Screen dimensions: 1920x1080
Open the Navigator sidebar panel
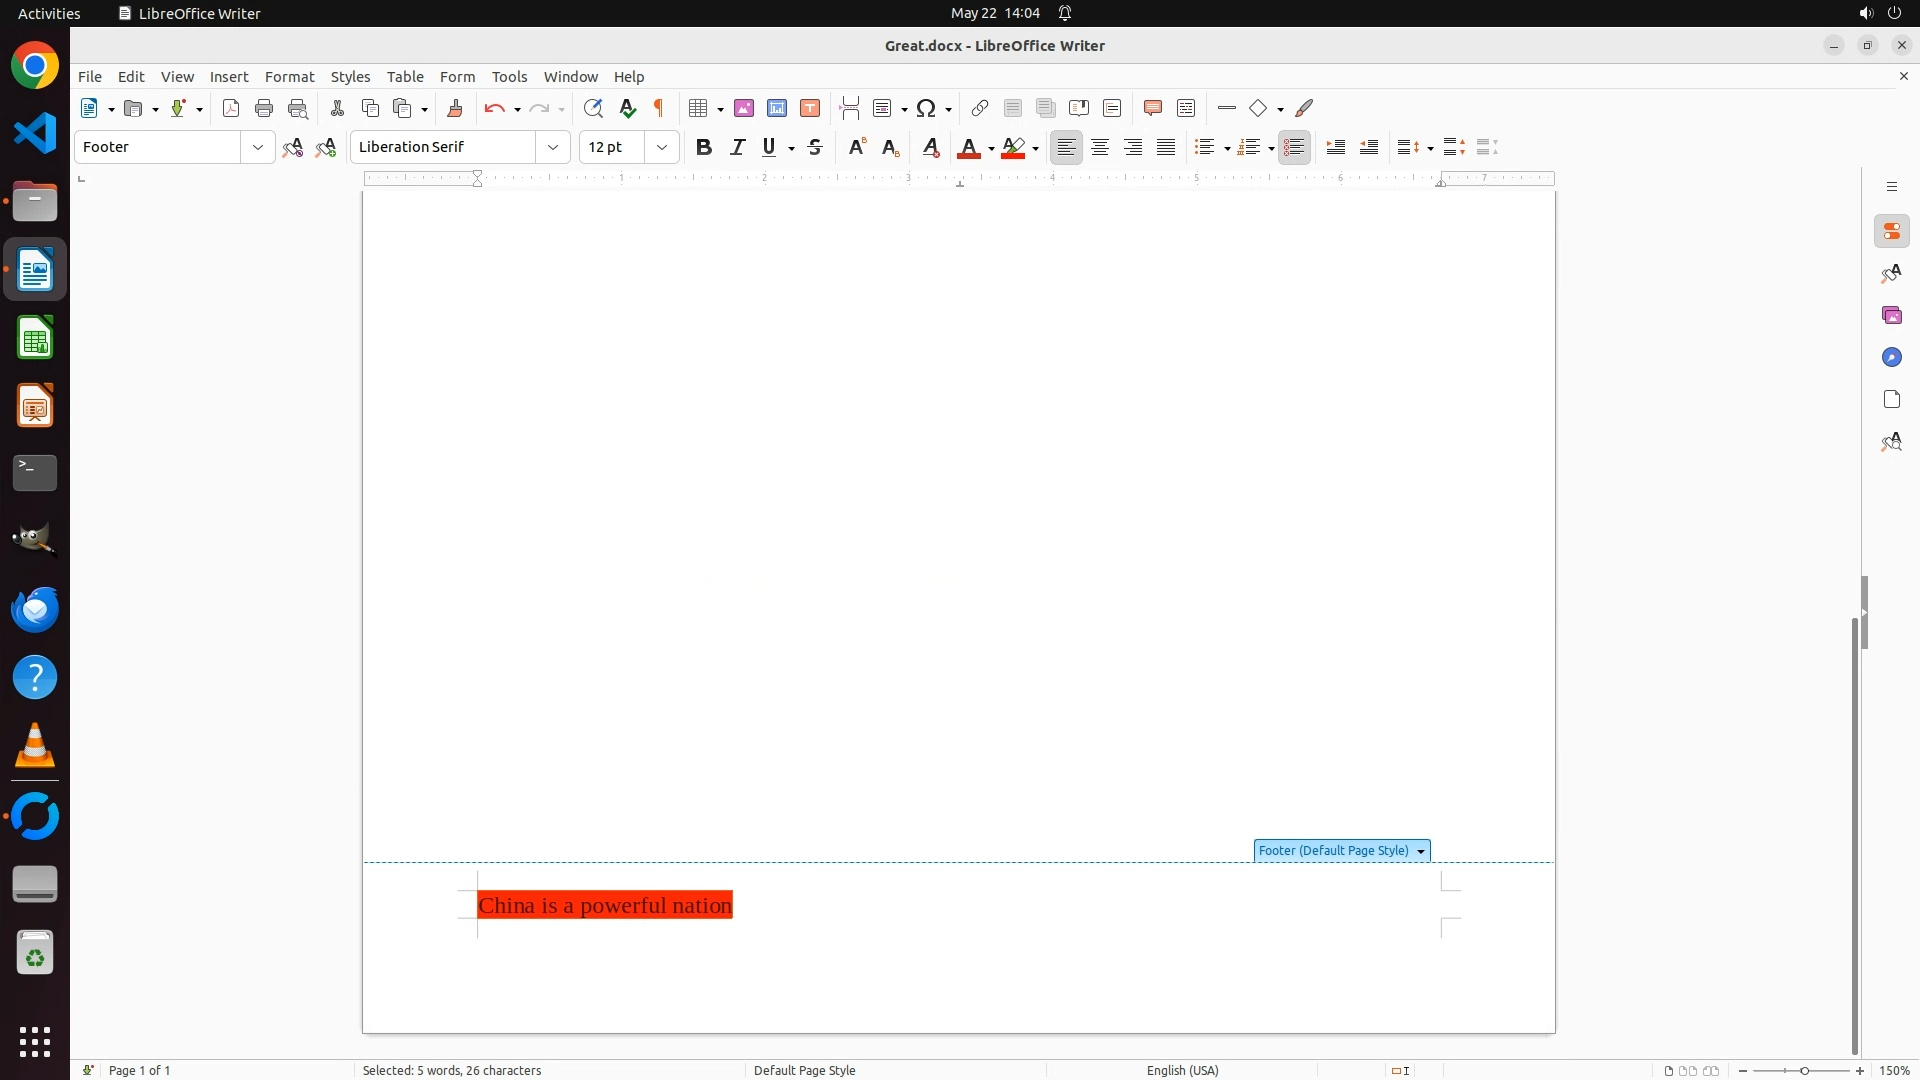[x=1891, y=358]
